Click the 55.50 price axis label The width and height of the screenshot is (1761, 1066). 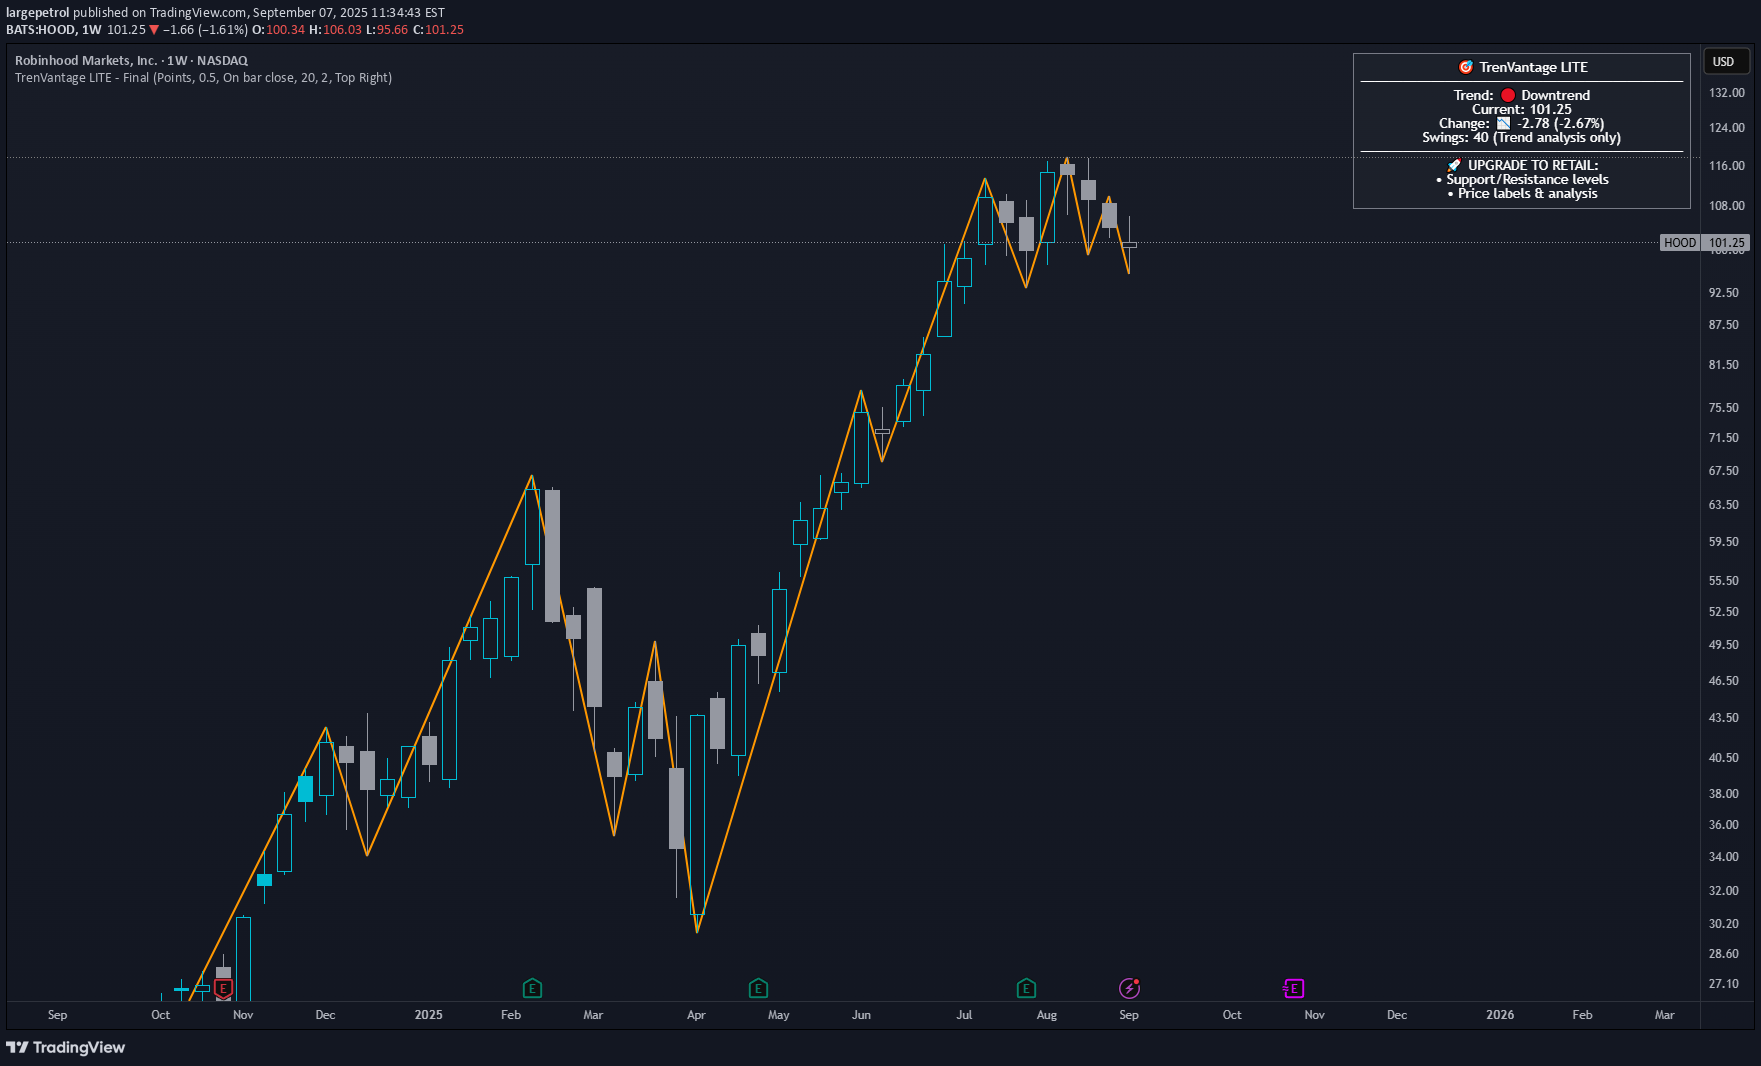(x=1724, y=580)
